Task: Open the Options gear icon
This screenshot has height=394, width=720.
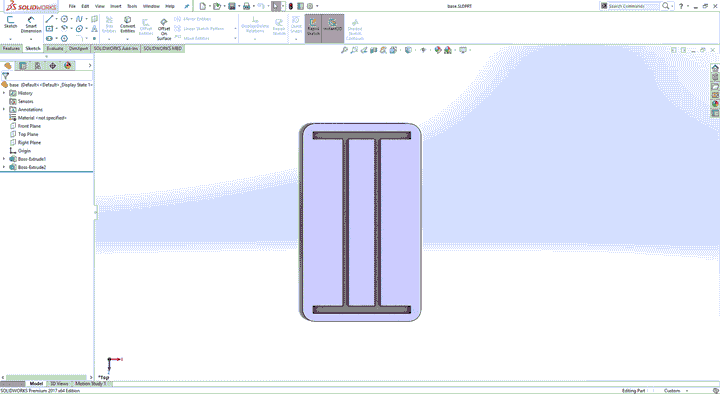Action: pyautogui.click(x=310, y=6)
